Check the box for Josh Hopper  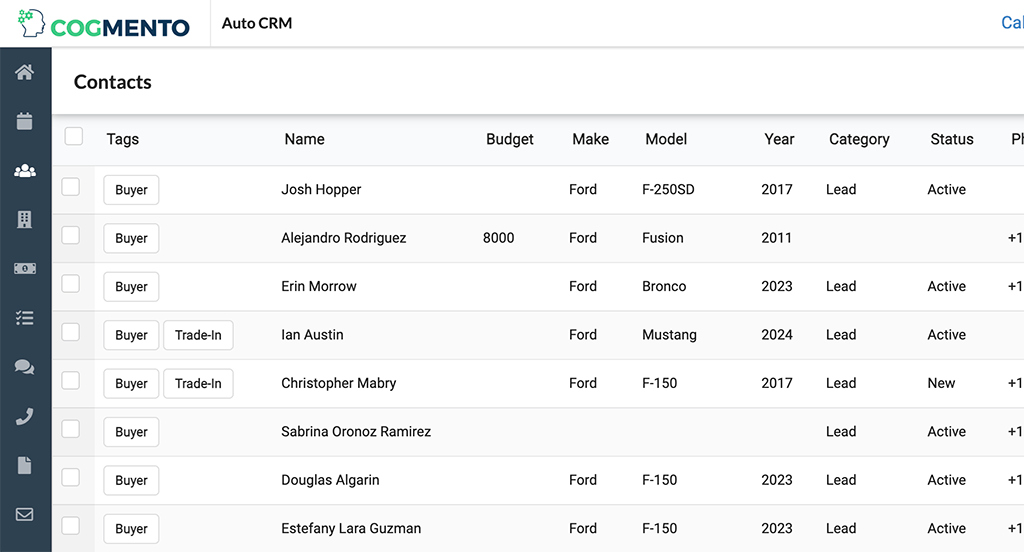point(71,187)
